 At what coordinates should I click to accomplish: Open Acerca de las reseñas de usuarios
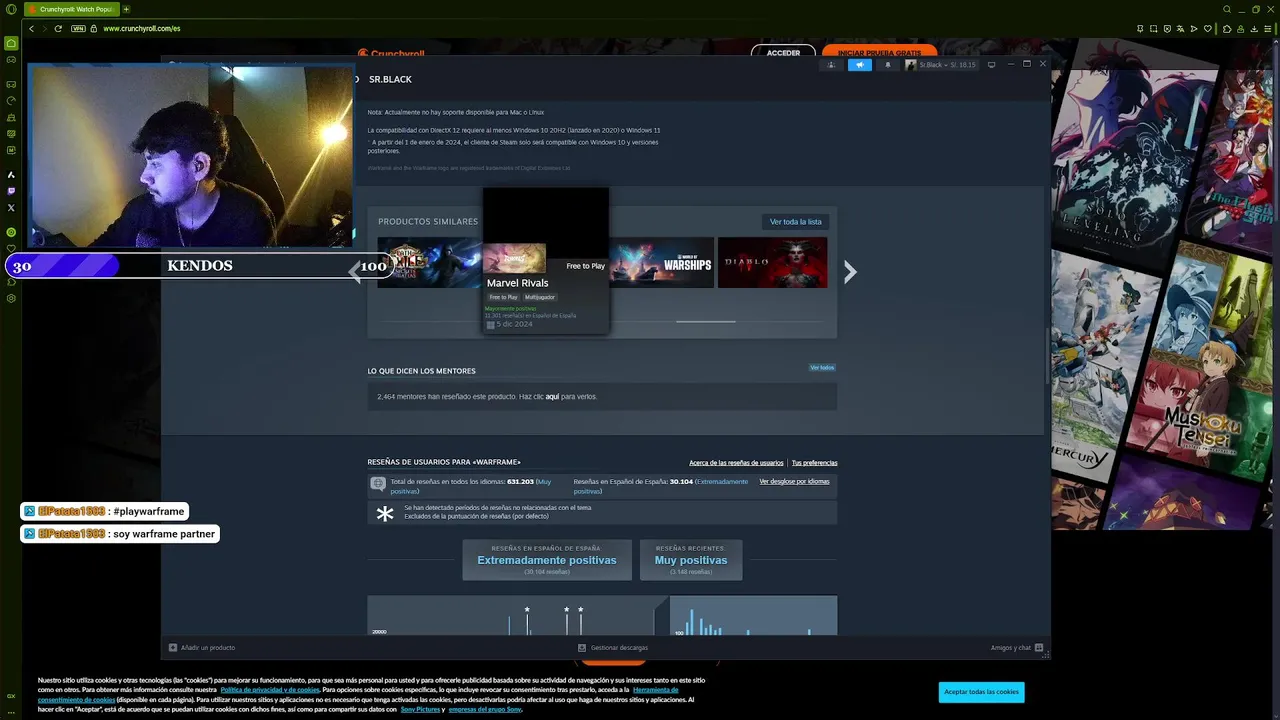point(736,463)
